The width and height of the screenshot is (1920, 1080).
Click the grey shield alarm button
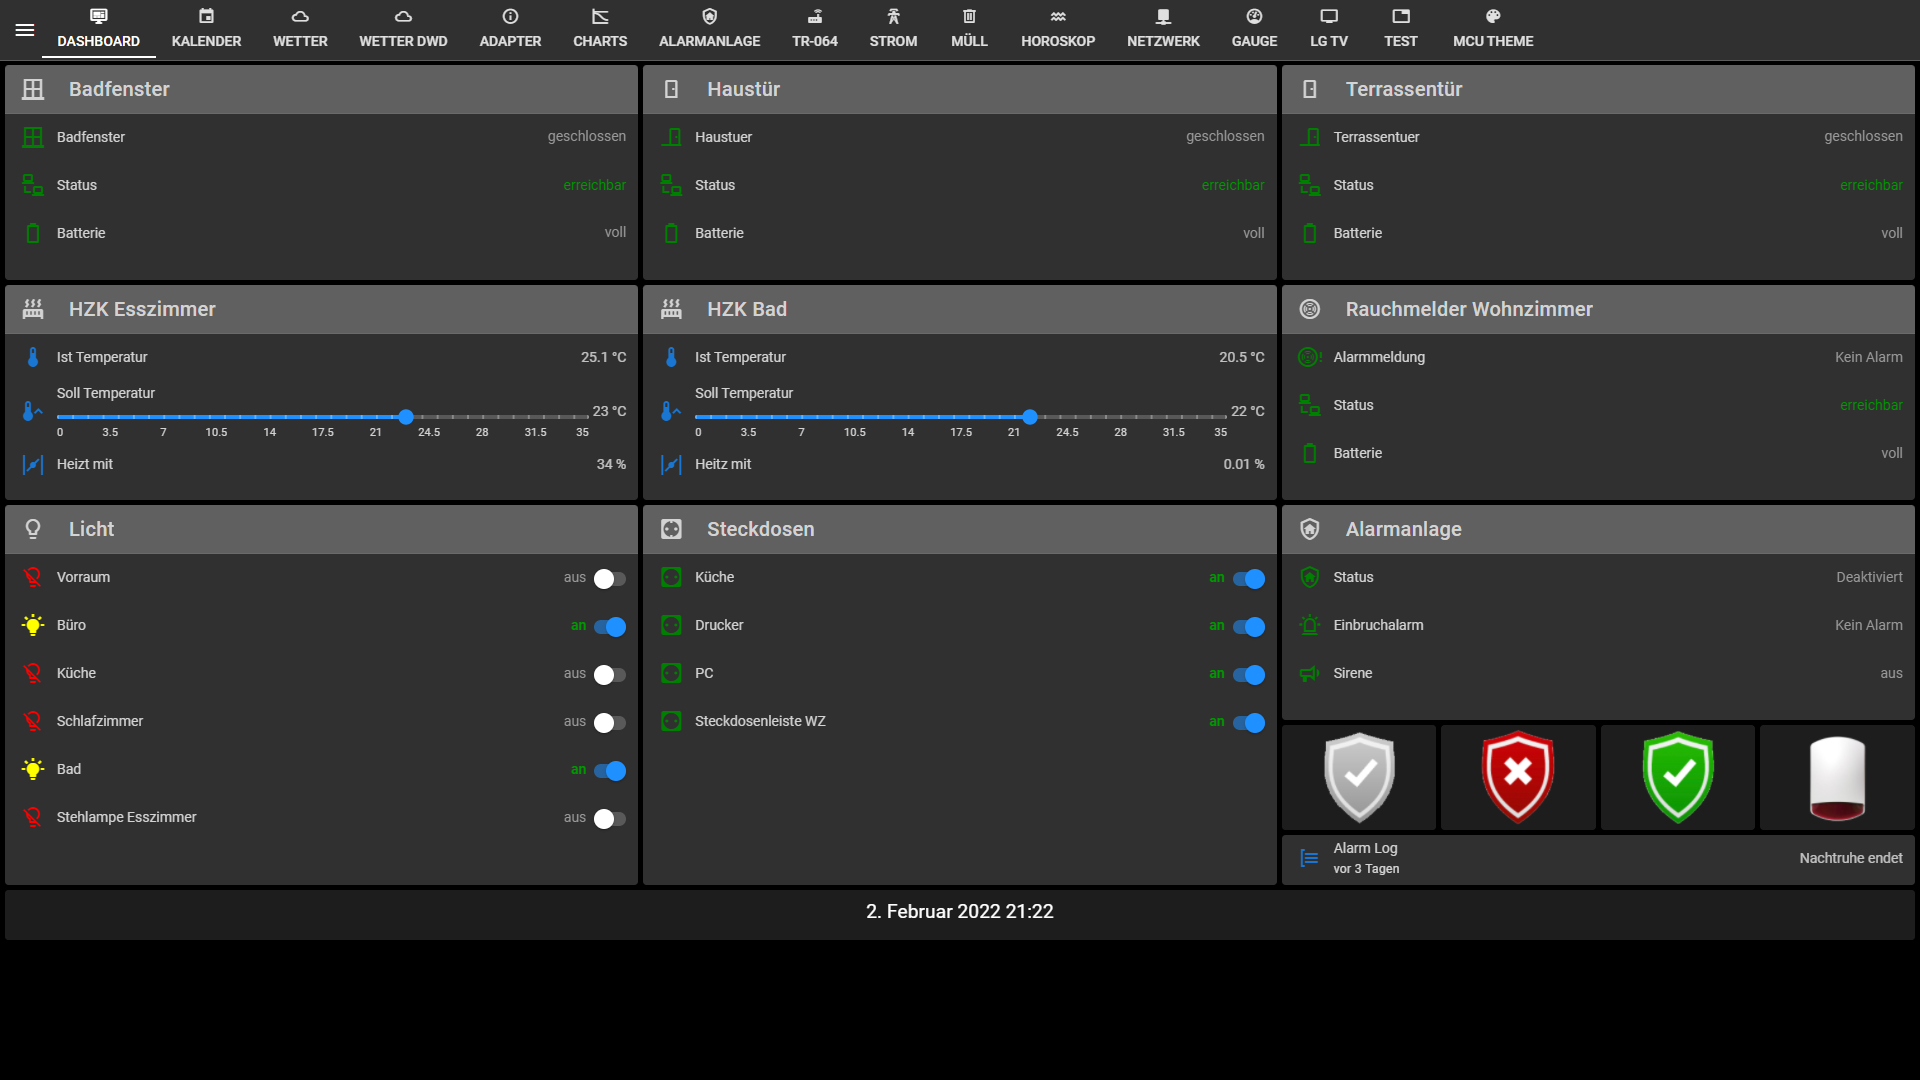coord(1359,777)
